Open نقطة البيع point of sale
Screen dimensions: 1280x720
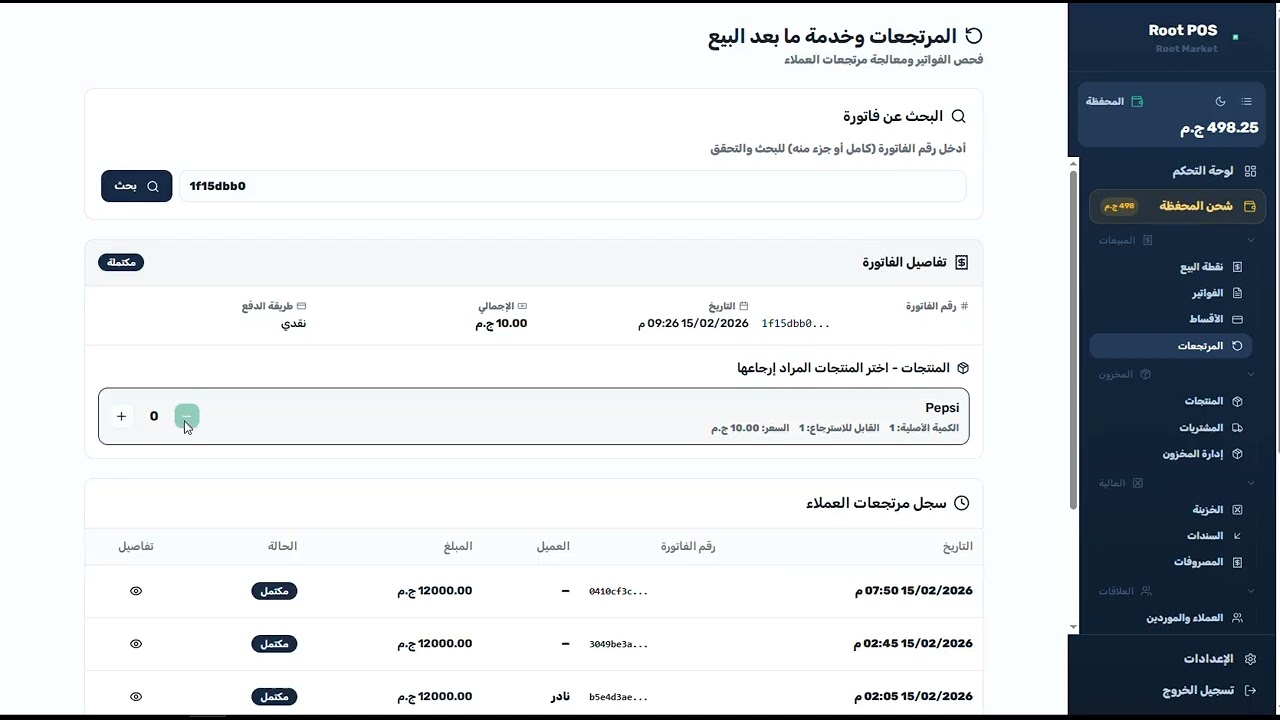pos(1201,267)
